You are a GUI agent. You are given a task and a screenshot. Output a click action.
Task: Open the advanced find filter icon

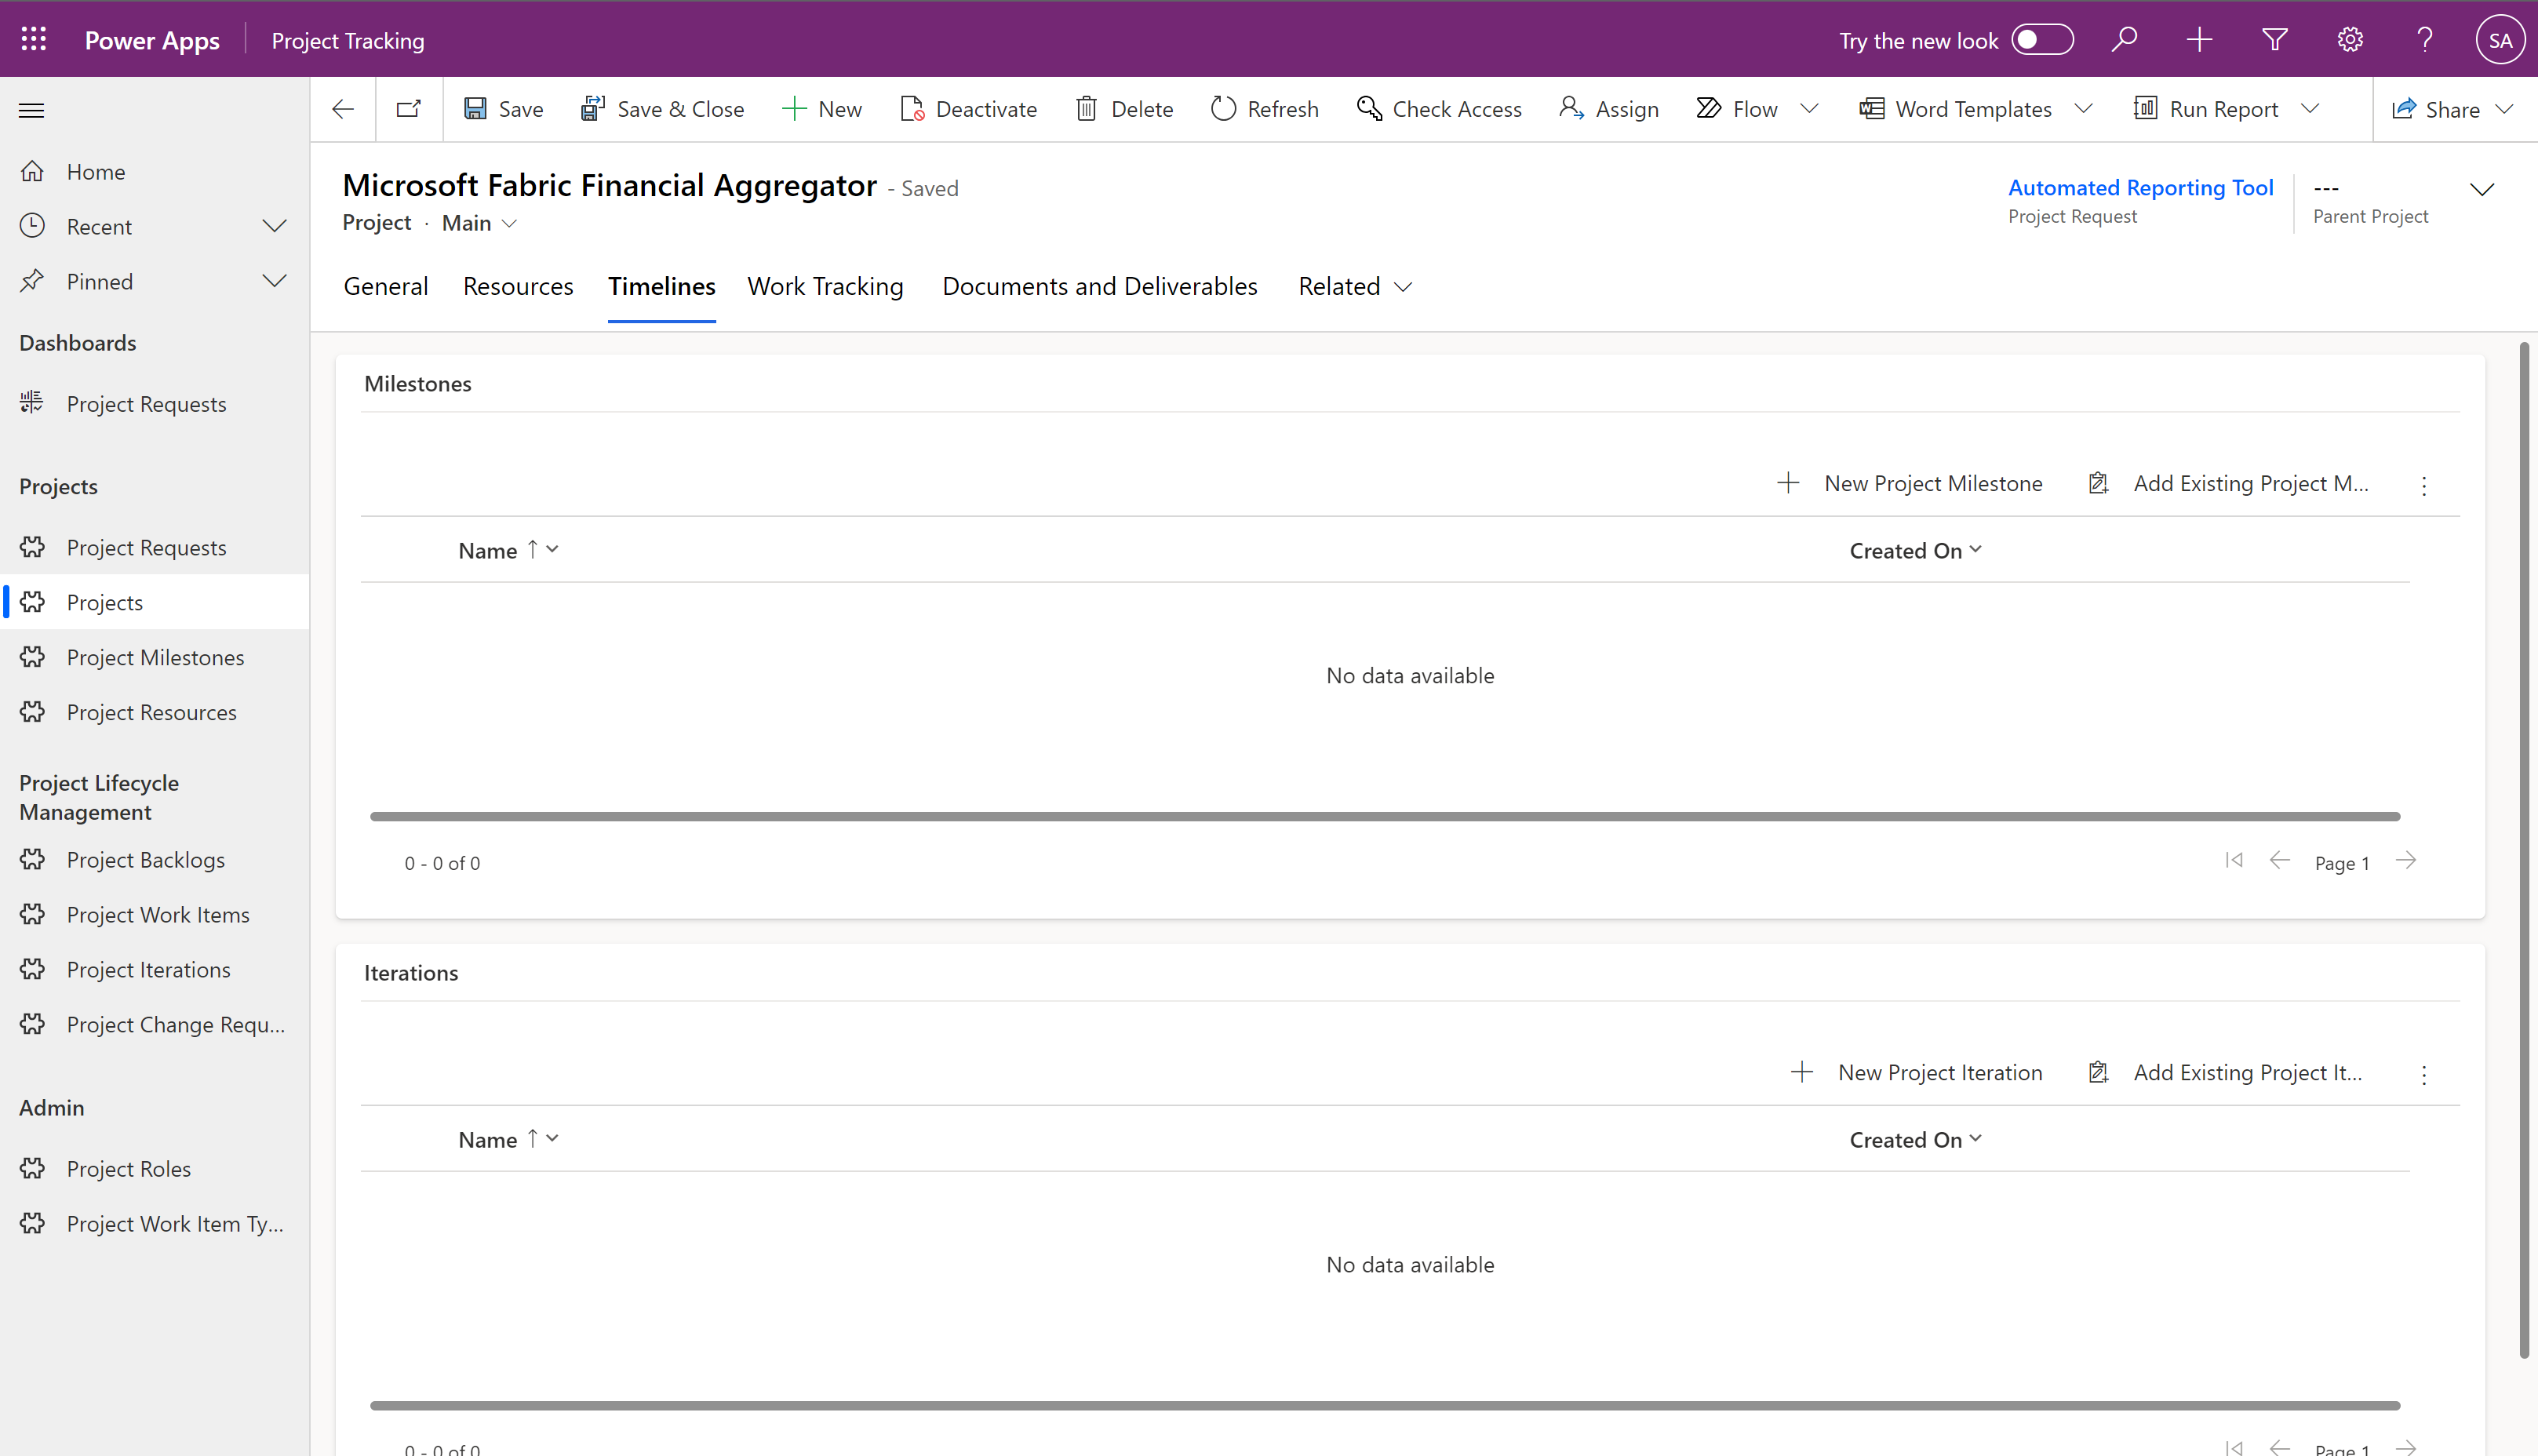point(2275,40)
